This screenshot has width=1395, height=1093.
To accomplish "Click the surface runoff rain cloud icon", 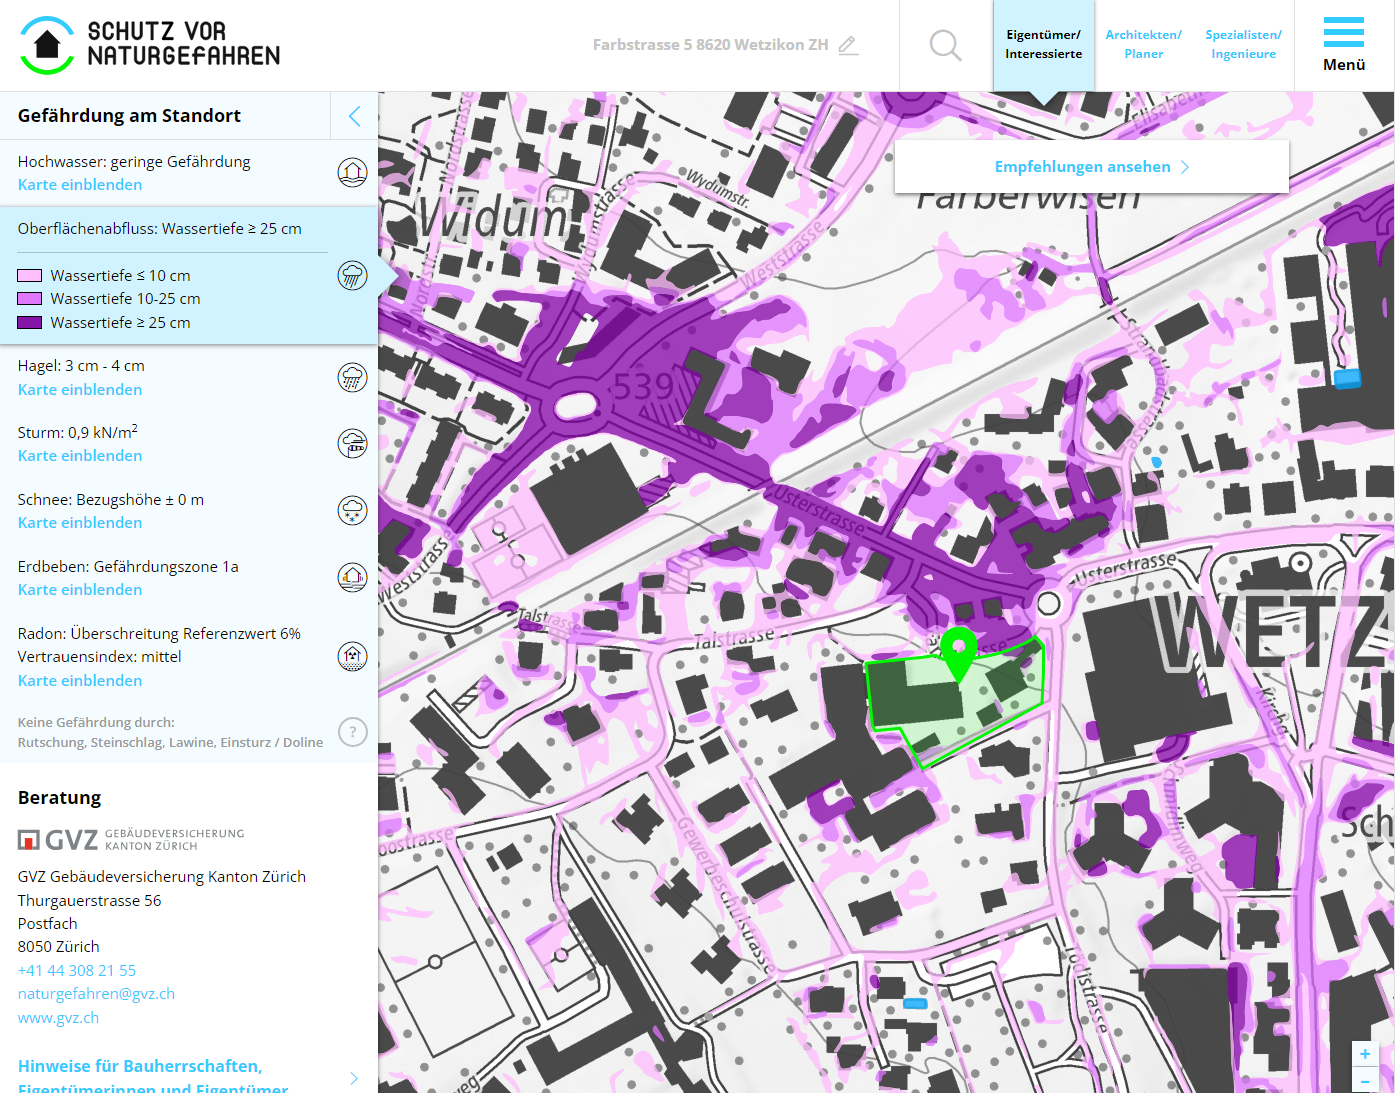I will click(352, 275).
